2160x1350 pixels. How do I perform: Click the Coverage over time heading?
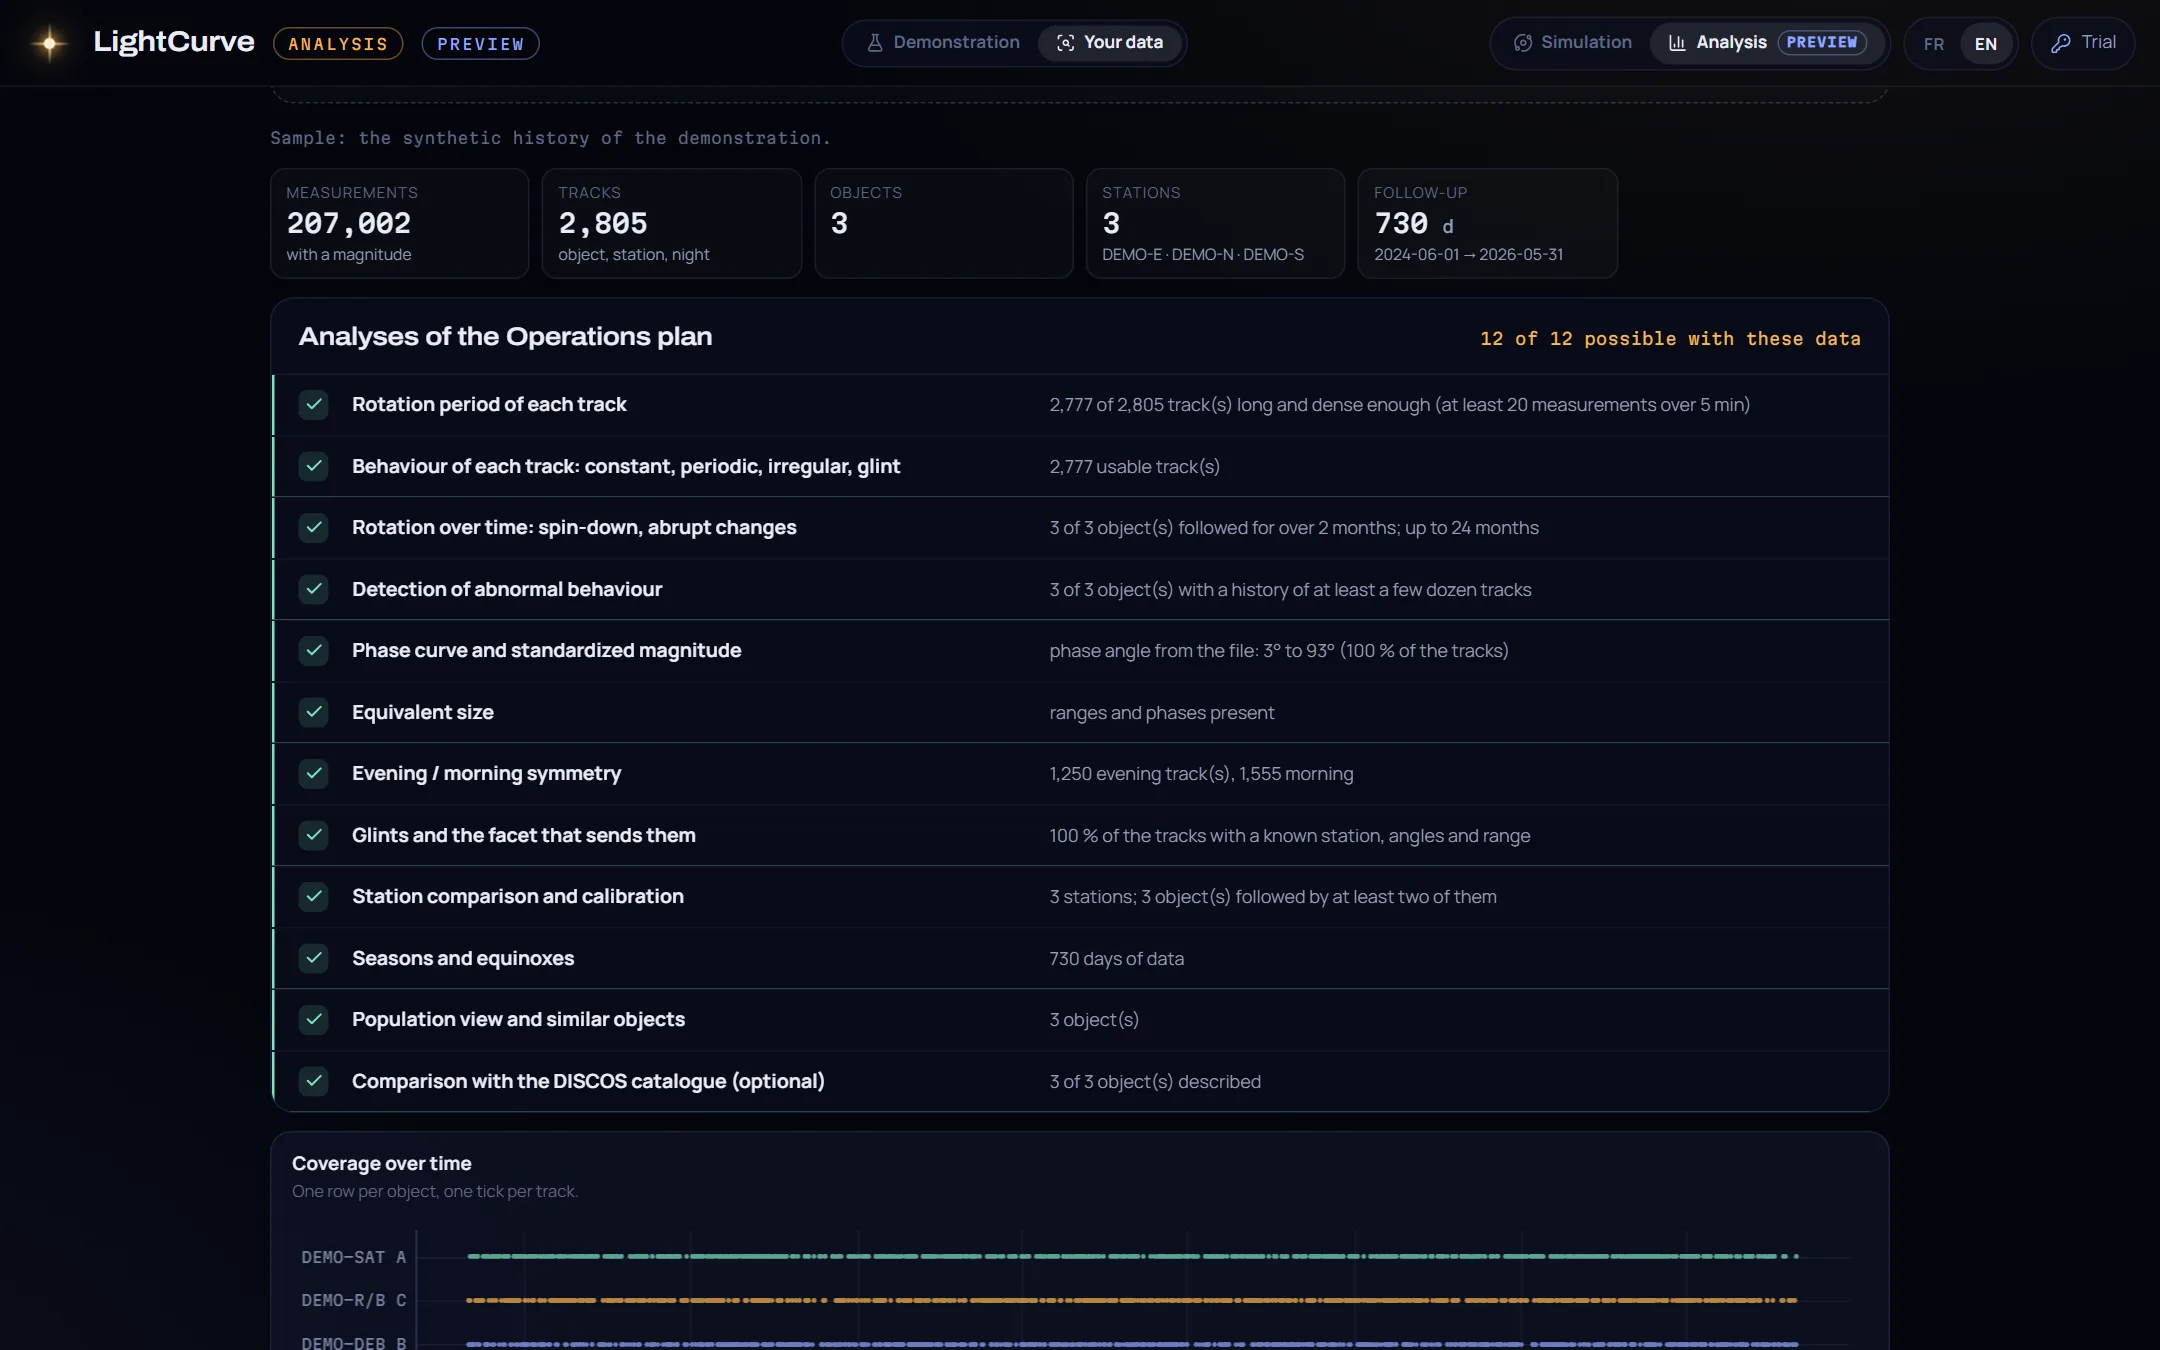coord(382,1164)
